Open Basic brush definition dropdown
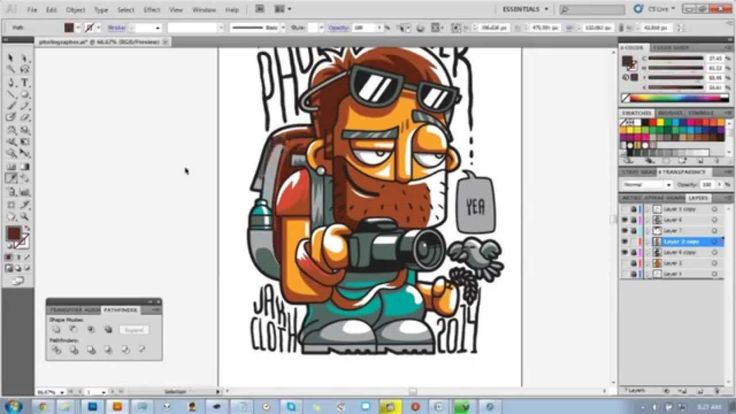Screen dimensions: 736x414 (283, 28)
